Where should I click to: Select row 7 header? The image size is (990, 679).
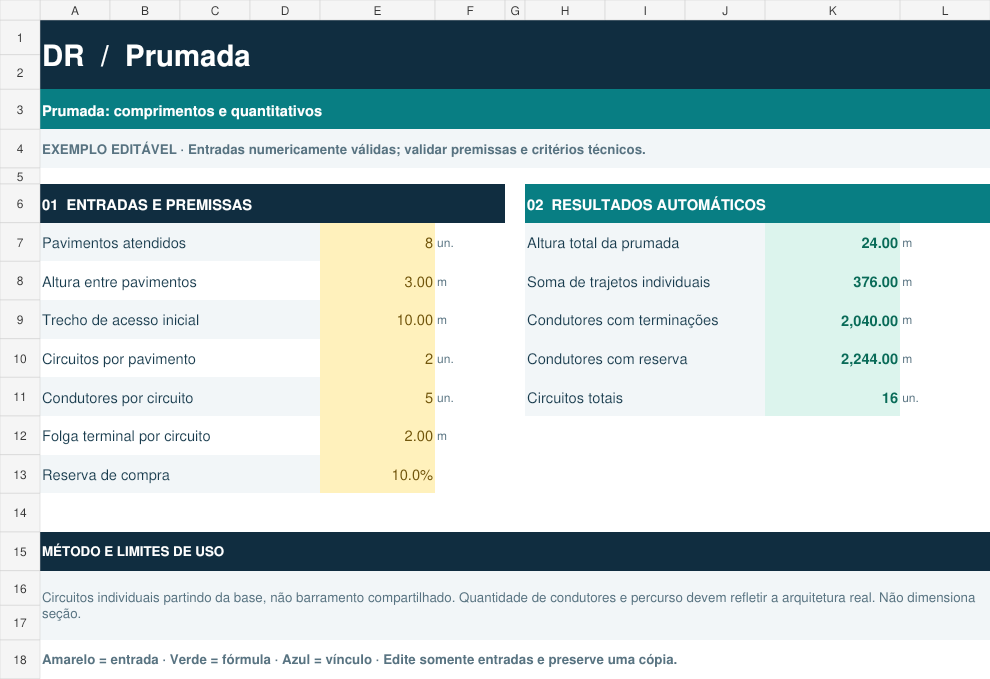[x=20, y=243]
